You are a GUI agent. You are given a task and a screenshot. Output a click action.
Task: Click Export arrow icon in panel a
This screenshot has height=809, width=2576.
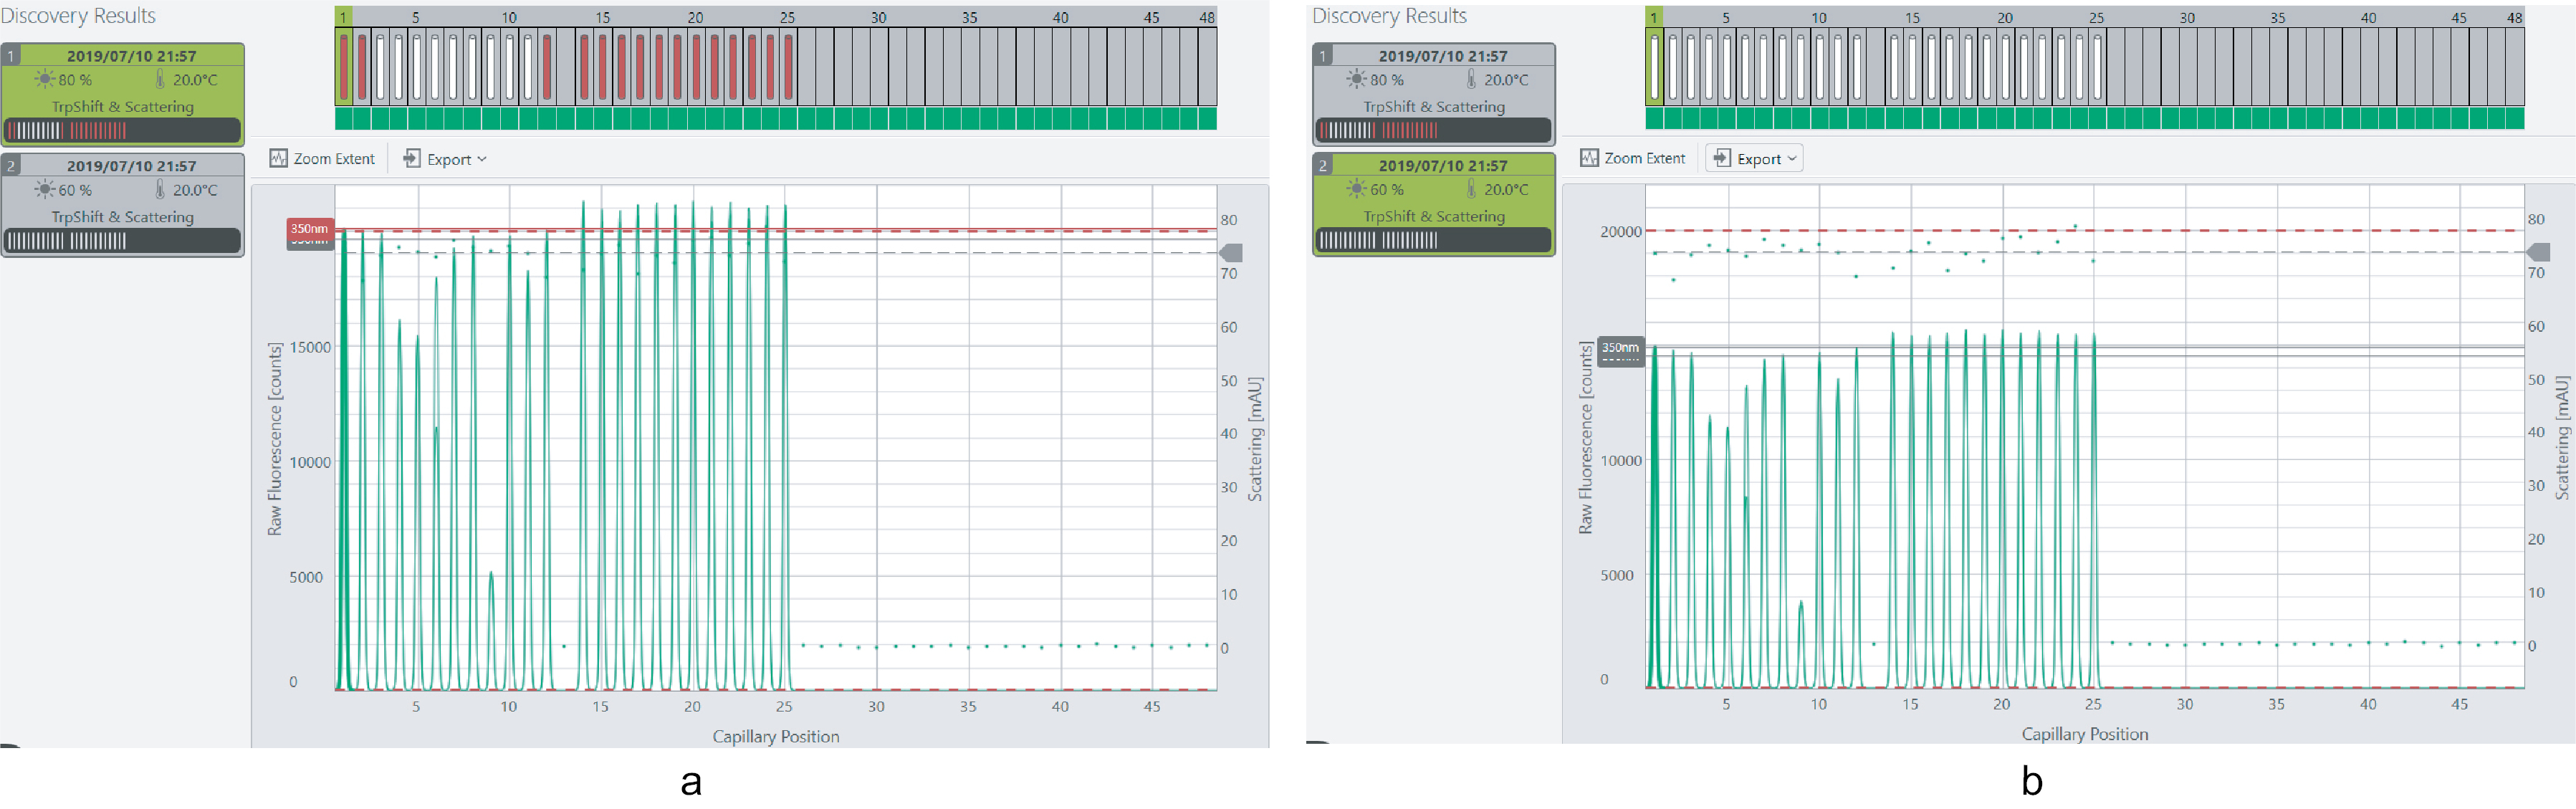pyautogui.click(x=411, y=159)
